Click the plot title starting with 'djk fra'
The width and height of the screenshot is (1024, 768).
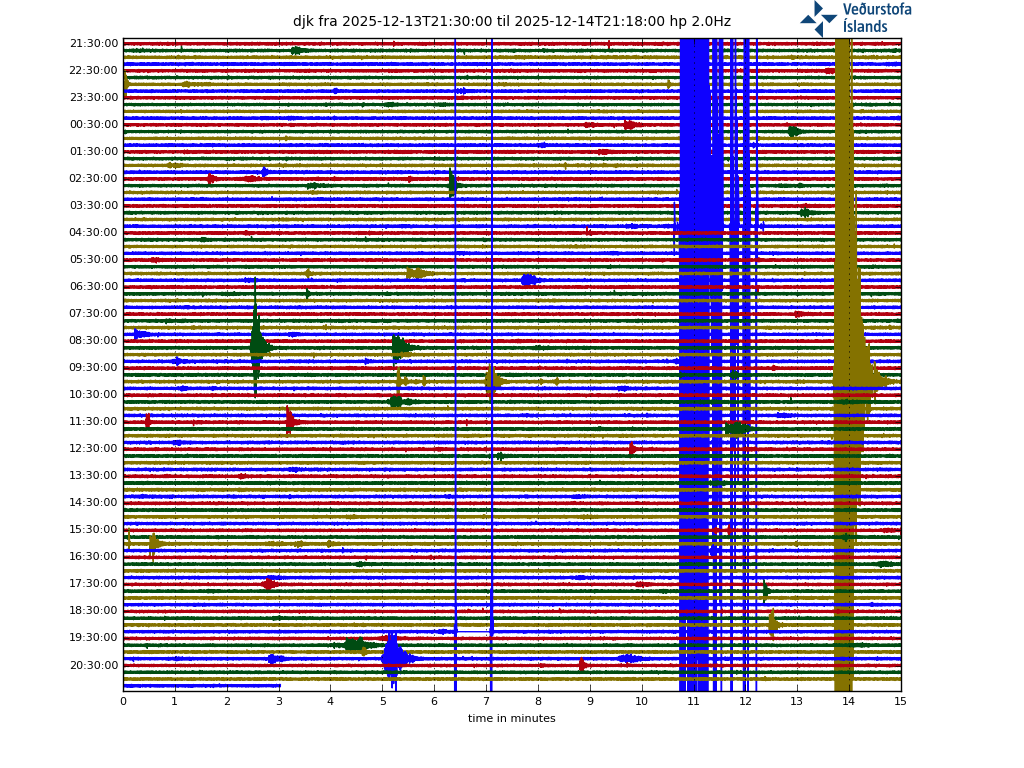511,21
